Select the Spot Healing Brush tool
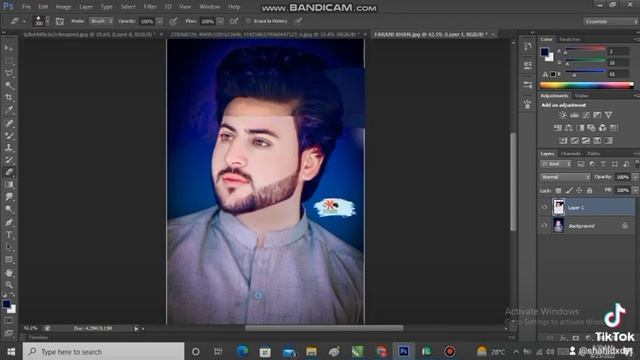Image resolution: width=640 pixels, height=360 pixels. pyautogui.click(x=9, y=123)
